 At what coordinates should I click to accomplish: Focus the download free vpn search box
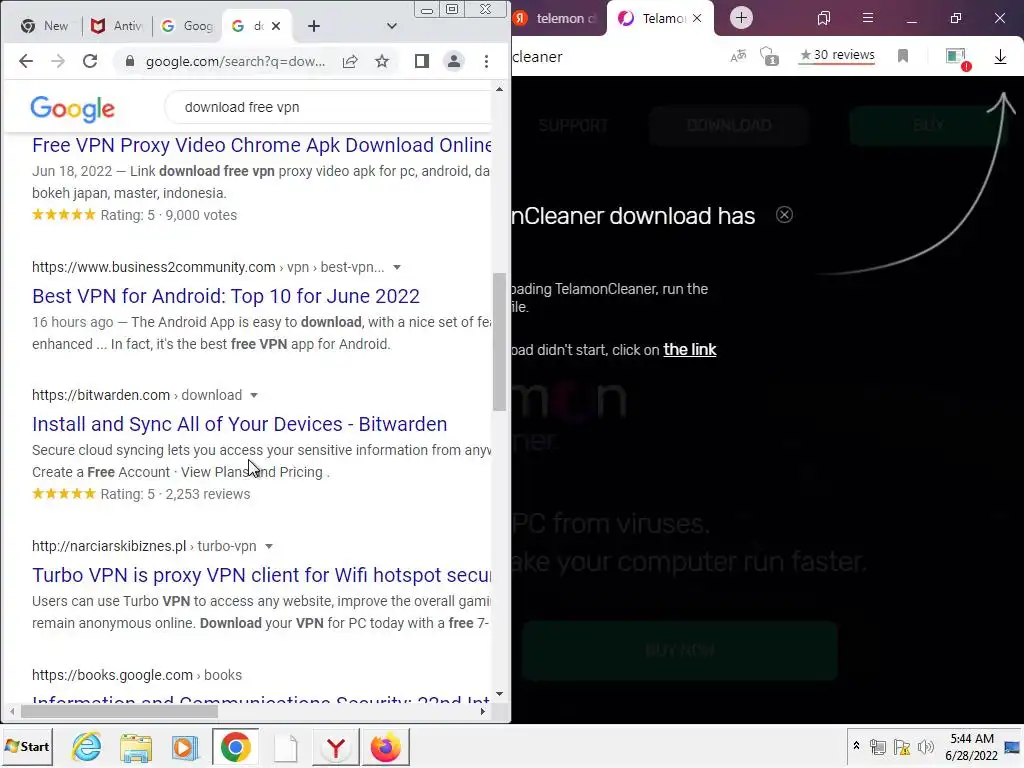pos(330,107)
